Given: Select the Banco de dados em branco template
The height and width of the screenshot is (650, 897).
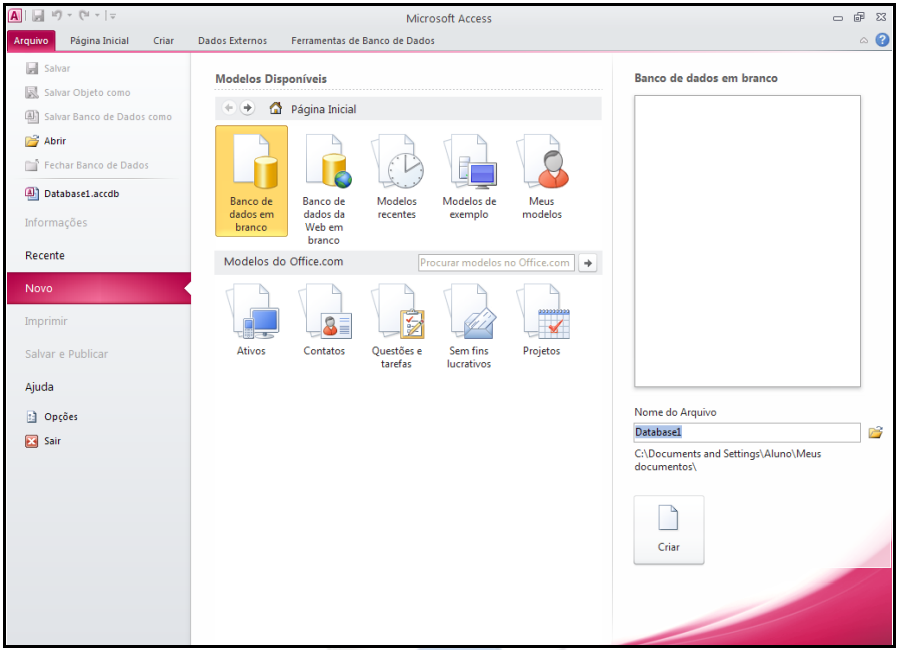Looking at the screenshot, I should click(251, 180).
